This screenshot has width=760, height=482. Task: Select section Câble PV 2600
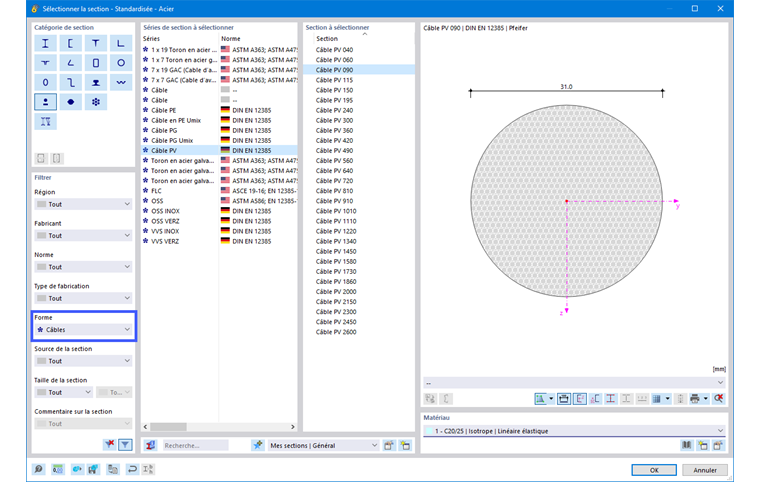[359, 332]
